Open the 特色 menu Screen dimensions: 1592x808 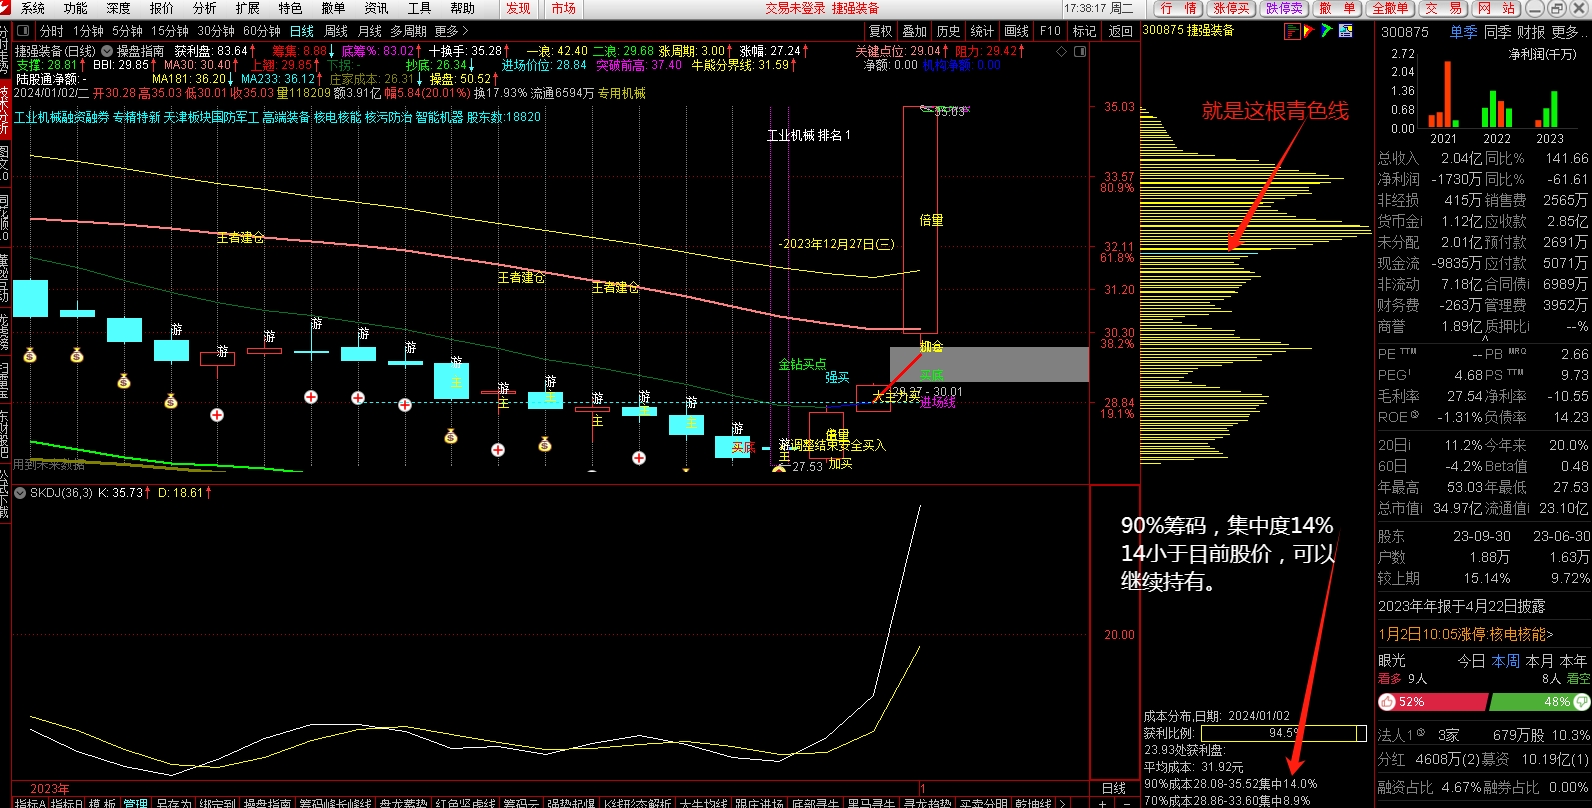[x=291, y=8]
